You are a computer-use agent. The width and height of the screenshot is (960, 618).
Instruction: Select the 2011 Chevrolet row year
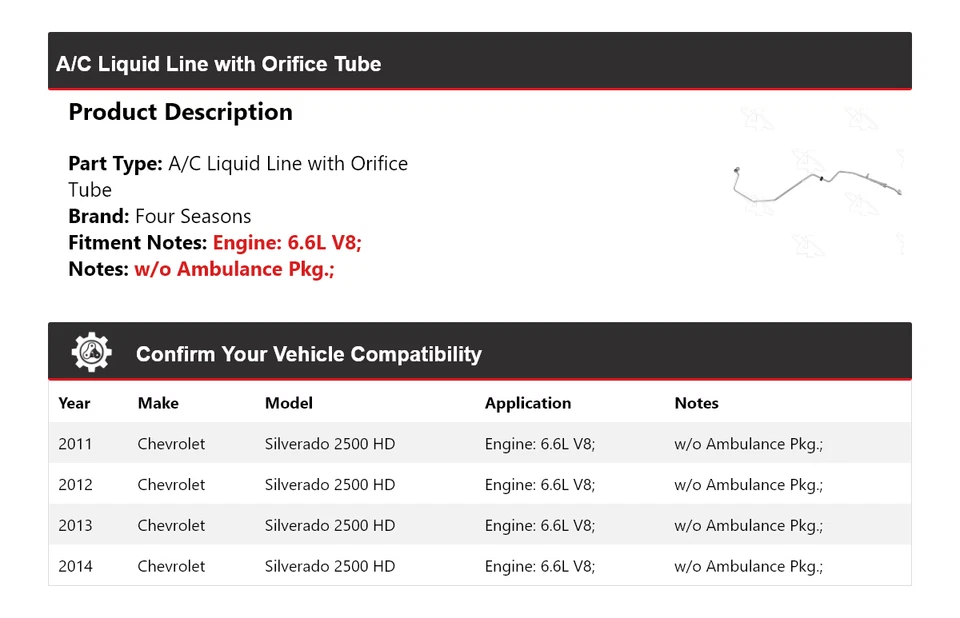[75, 444]
